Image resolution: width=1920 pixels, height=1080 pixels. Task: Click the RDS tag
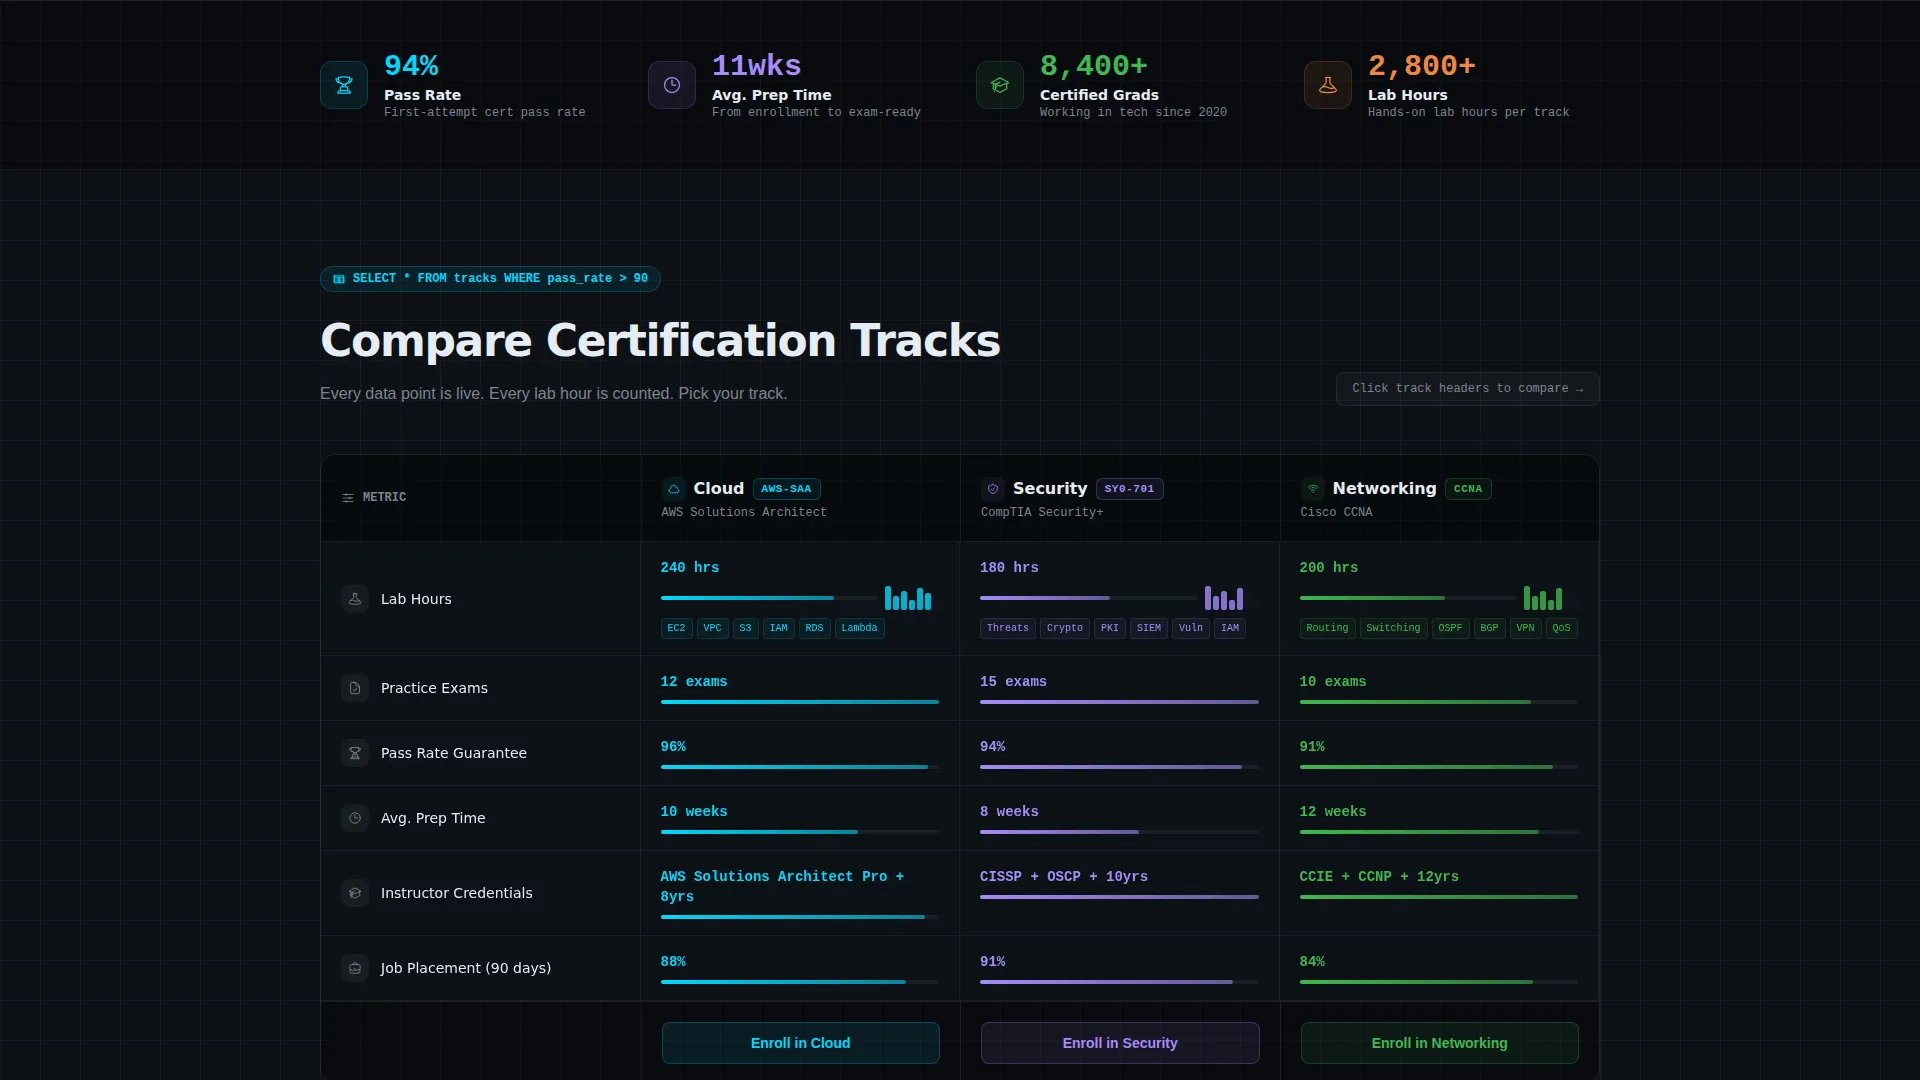pyautogui.click(x=814, y=628)
